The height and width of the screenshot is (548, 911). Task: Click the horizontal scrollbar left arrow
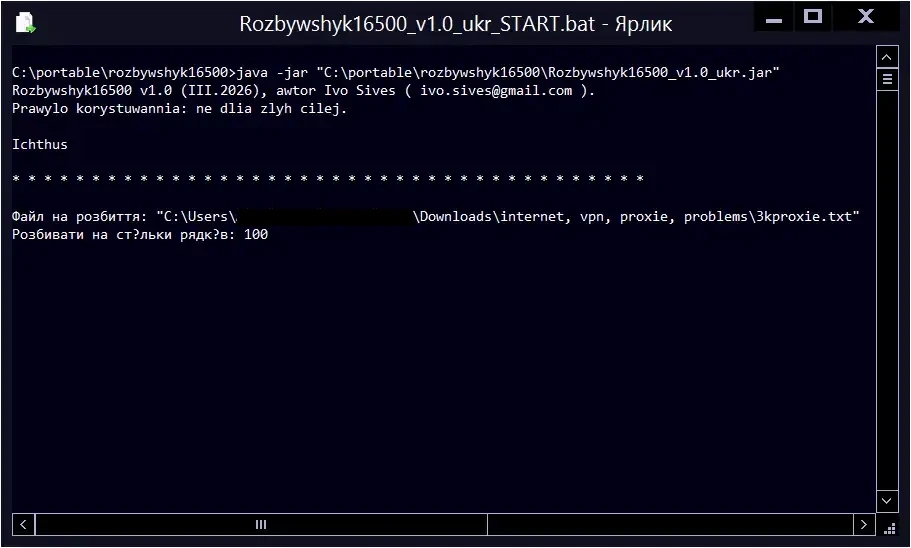23,524
